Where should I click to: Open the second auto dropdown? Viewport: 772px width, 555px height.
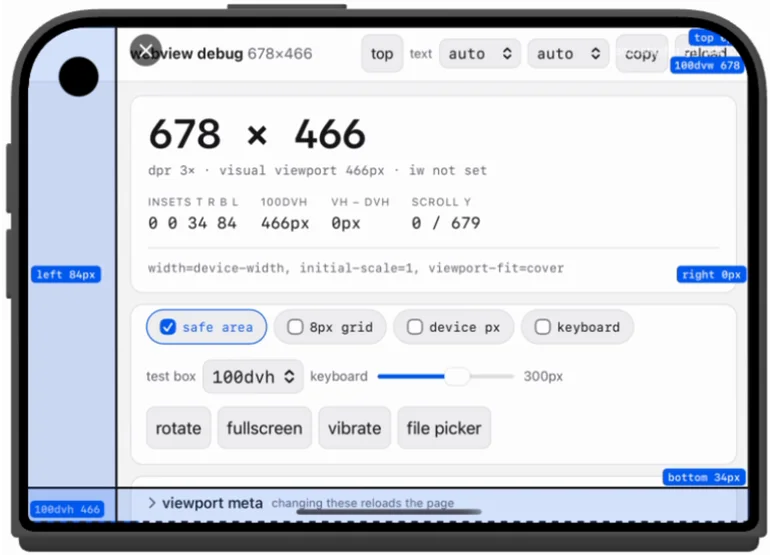coord(568,54)
